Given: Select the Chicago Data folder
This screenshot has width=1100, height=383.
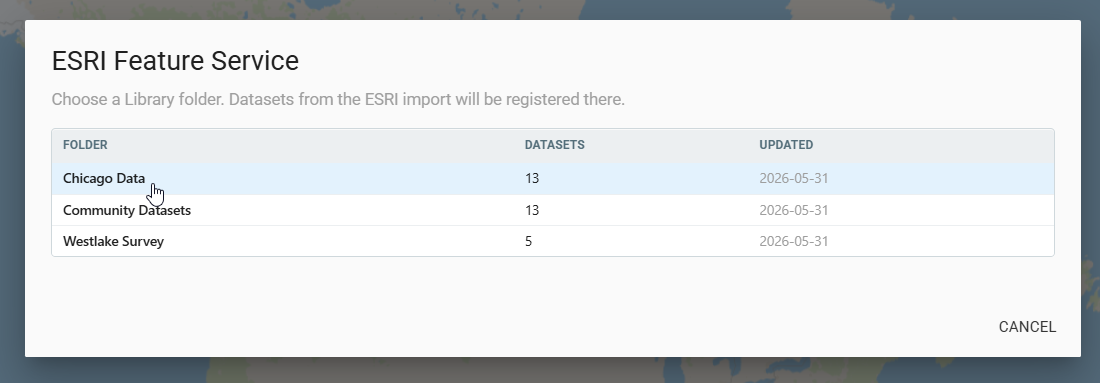Looking at the screenshot, I should (x=552, y=178).
